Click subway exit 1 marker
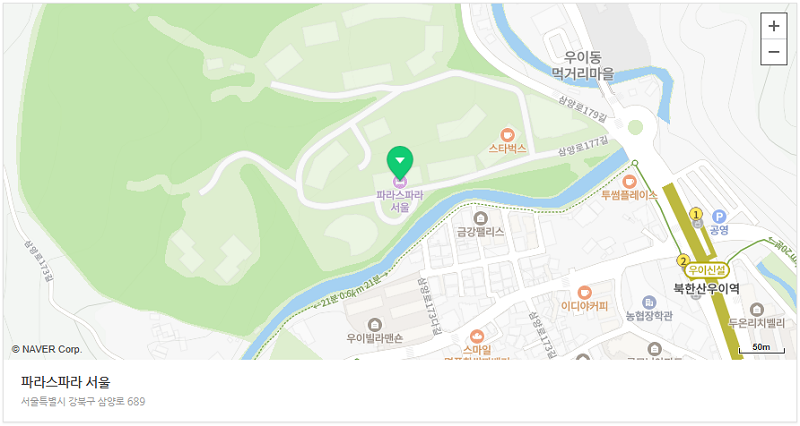This screenshot has width=800, height=426. pyautogui.click(x=696, y=214)
